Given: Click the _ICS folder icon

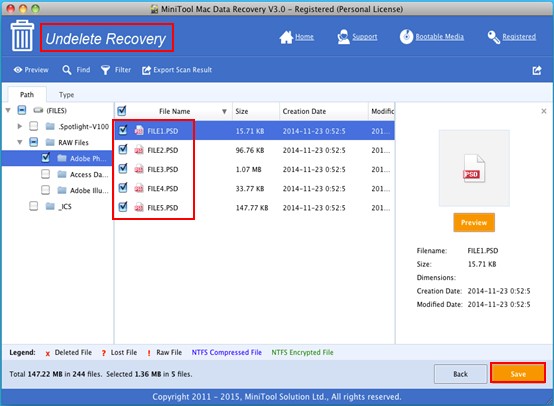Looking at the screenshot, I should point(50,206).
